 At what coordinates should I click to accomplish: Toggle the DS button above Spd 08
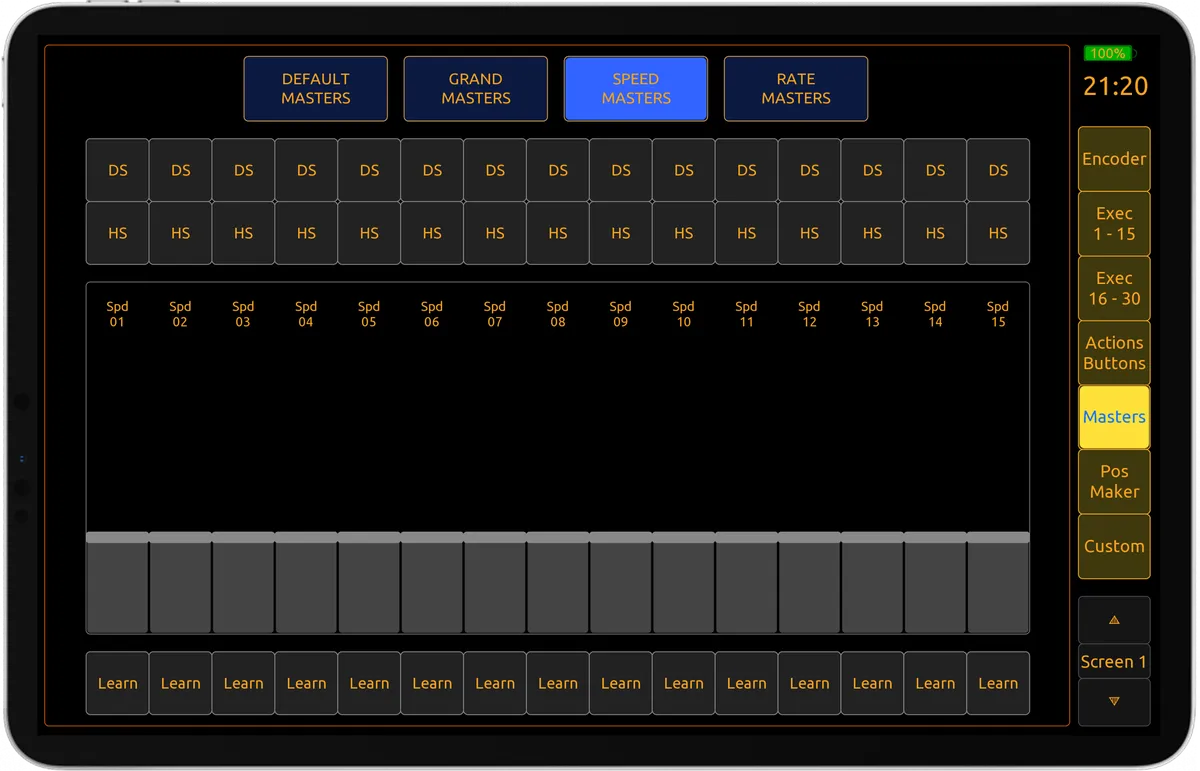pos(559,171)
